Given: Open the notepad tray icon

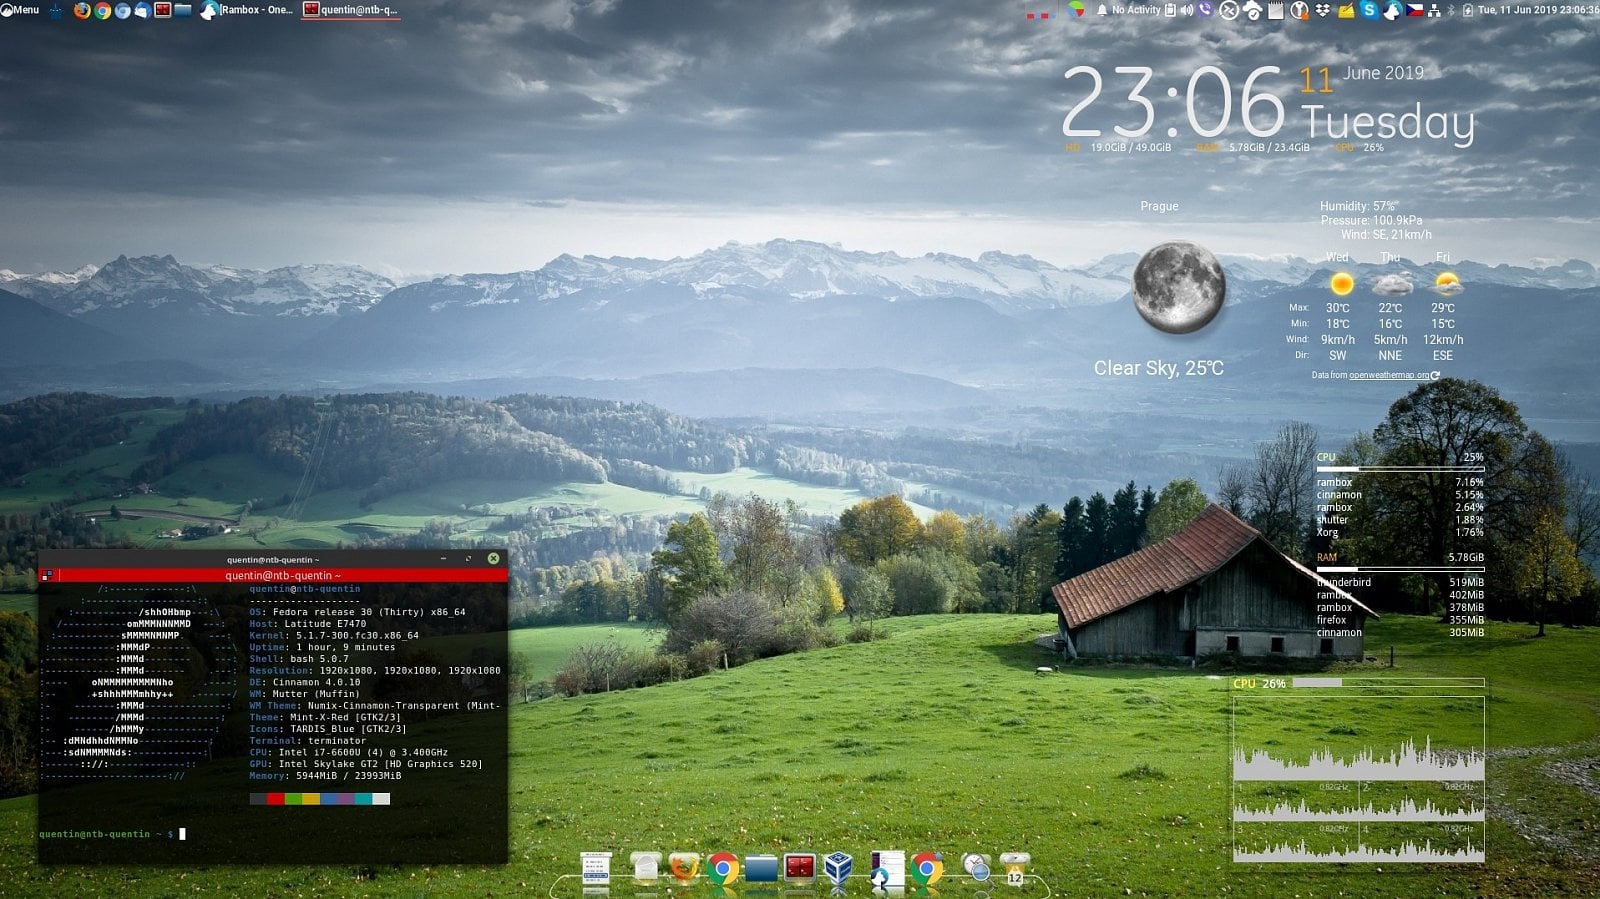Looking at the screenshot, I should 1275,10.
